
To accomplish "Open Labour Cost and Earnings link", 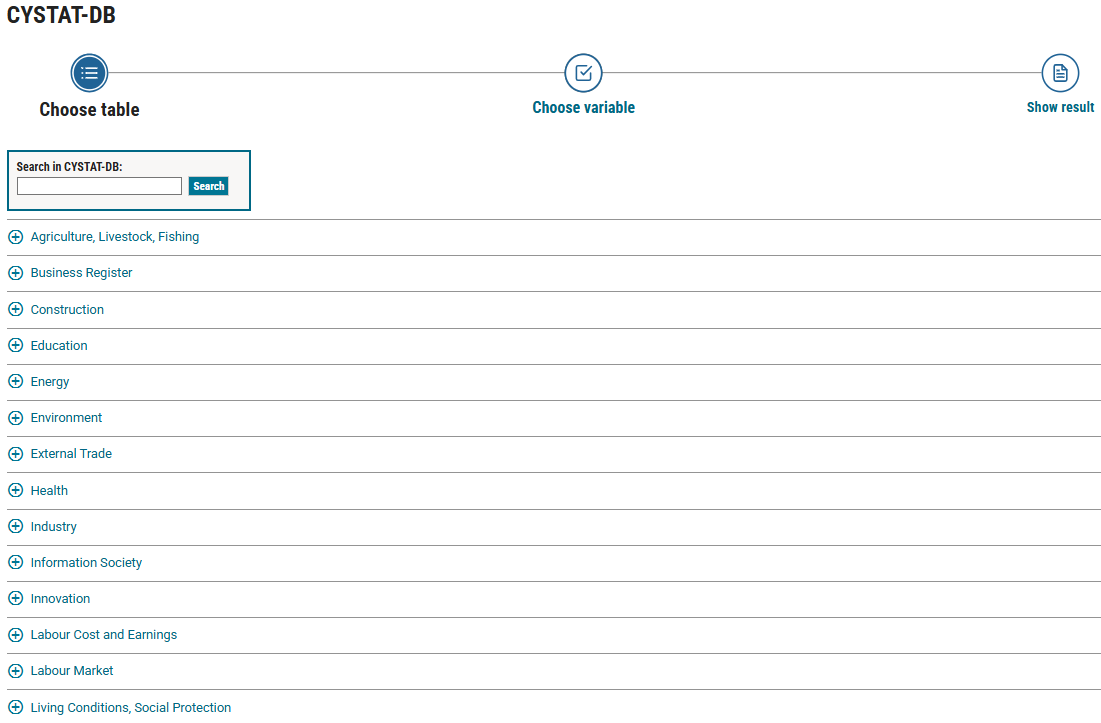I will (103, 635).
